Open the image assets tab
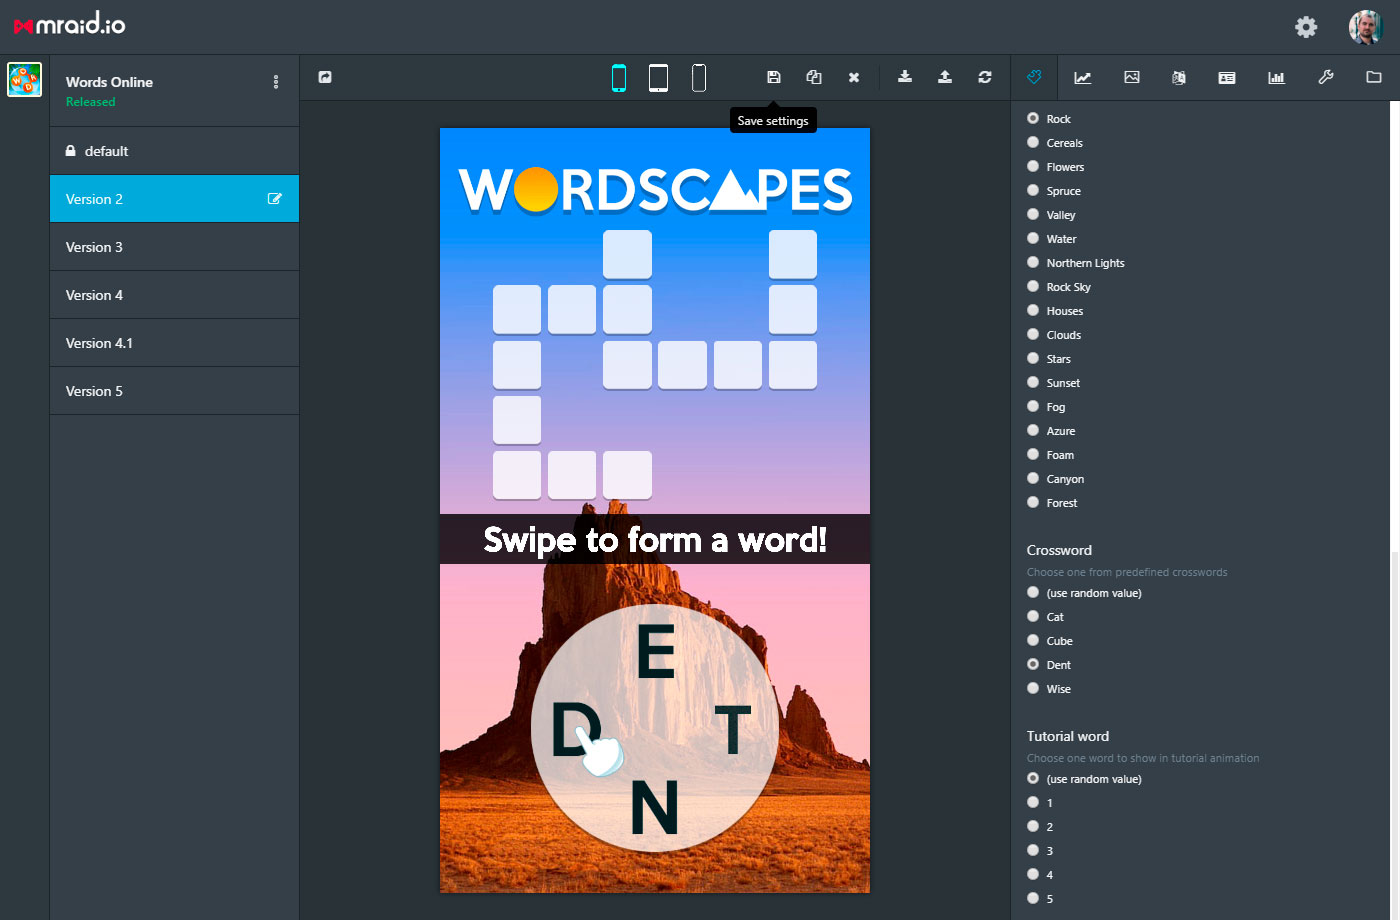The width and height of the screenshot is (1400, 920). [1132, 77]
